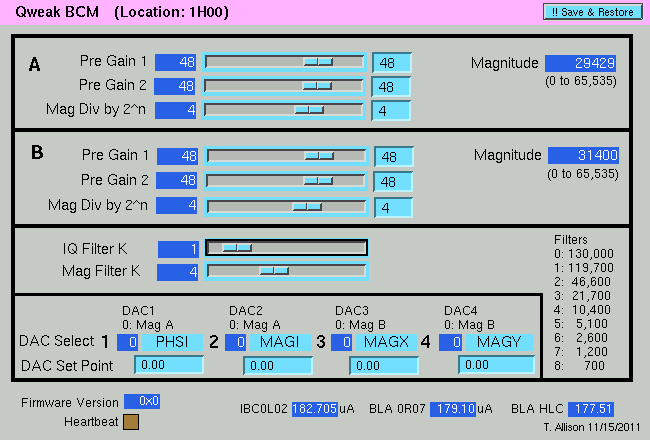Image resolution: width=650 pixels, height=440 pixels.
Task: Click section B Magnitude value 31400
Action: click(583, 155)
